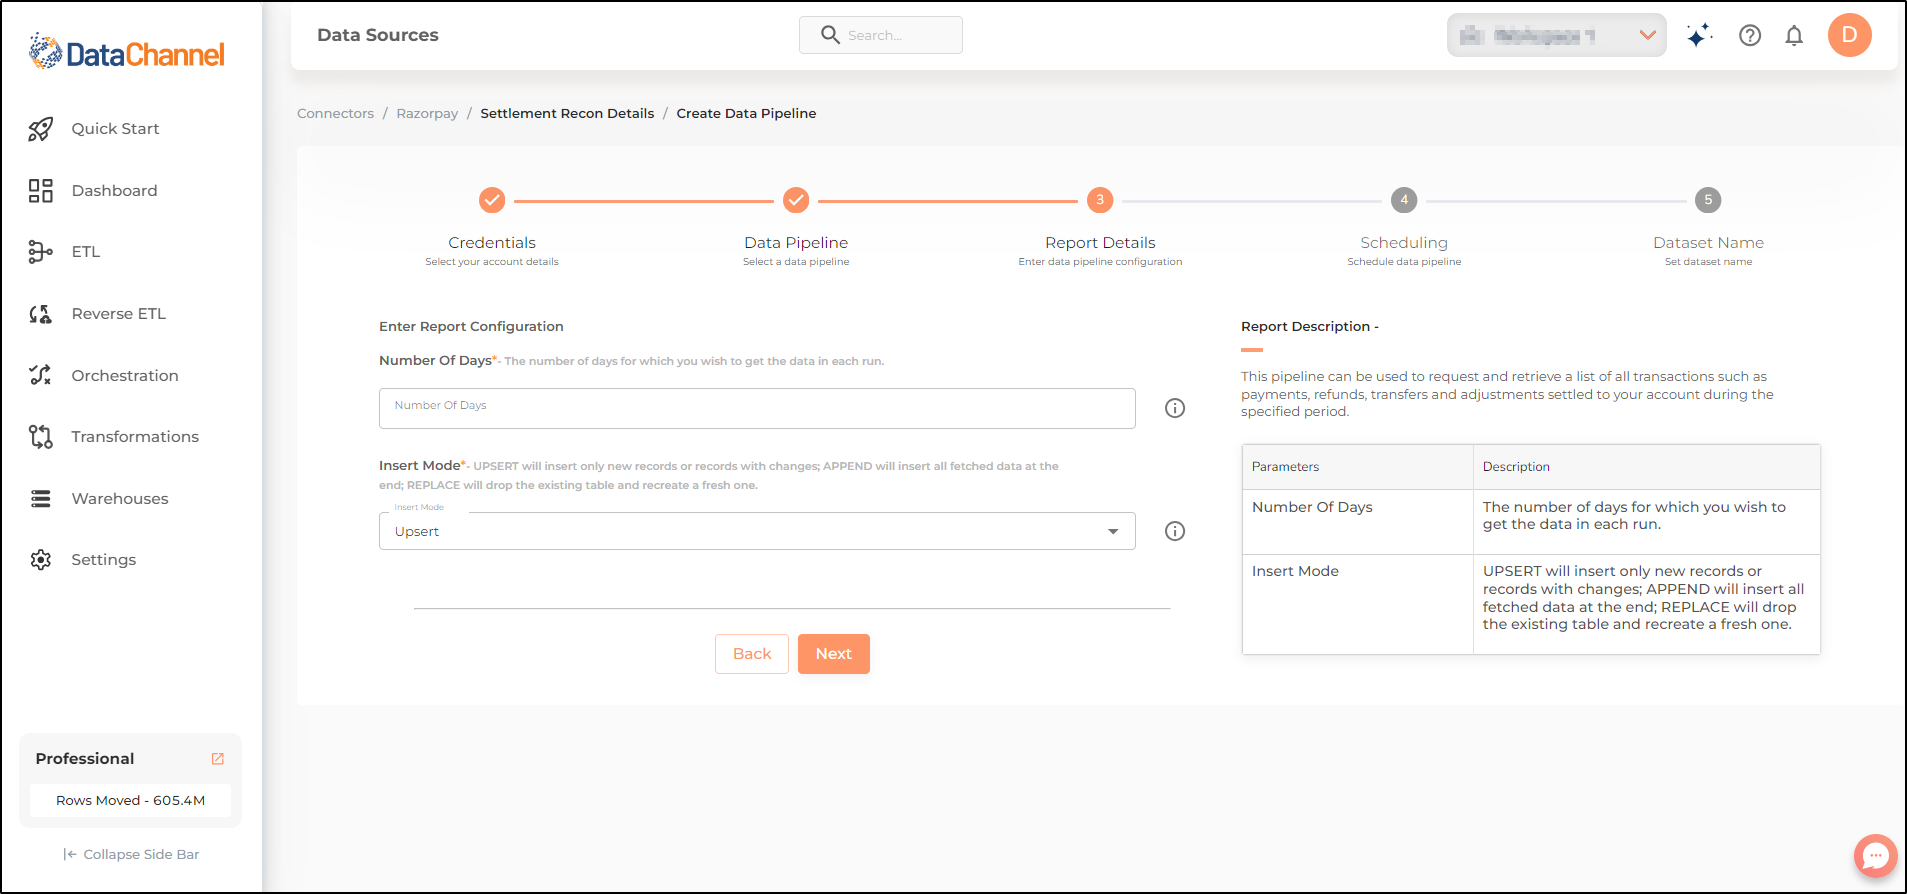The width and height of the screenshot is (1907, 894).
Task: Go to Connectors breadcrumb
Action: coord(335,114)
